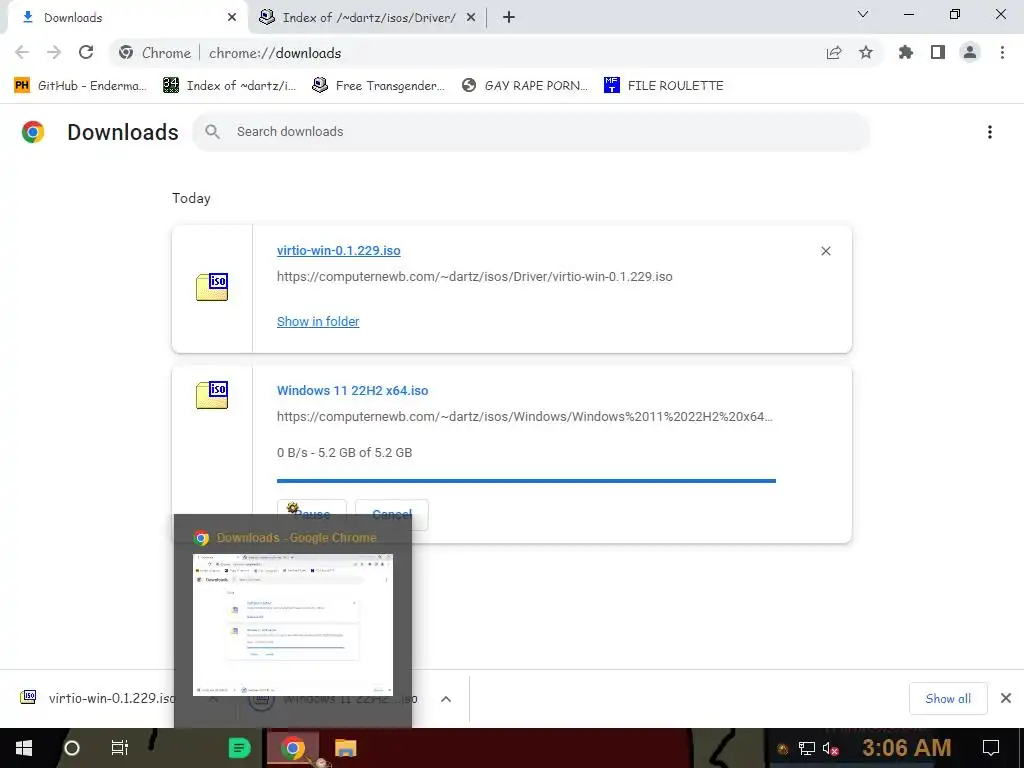The image size is (1024, 768).
Task: Click the Windows 11 download progress bar
Action: coord(526,481)
